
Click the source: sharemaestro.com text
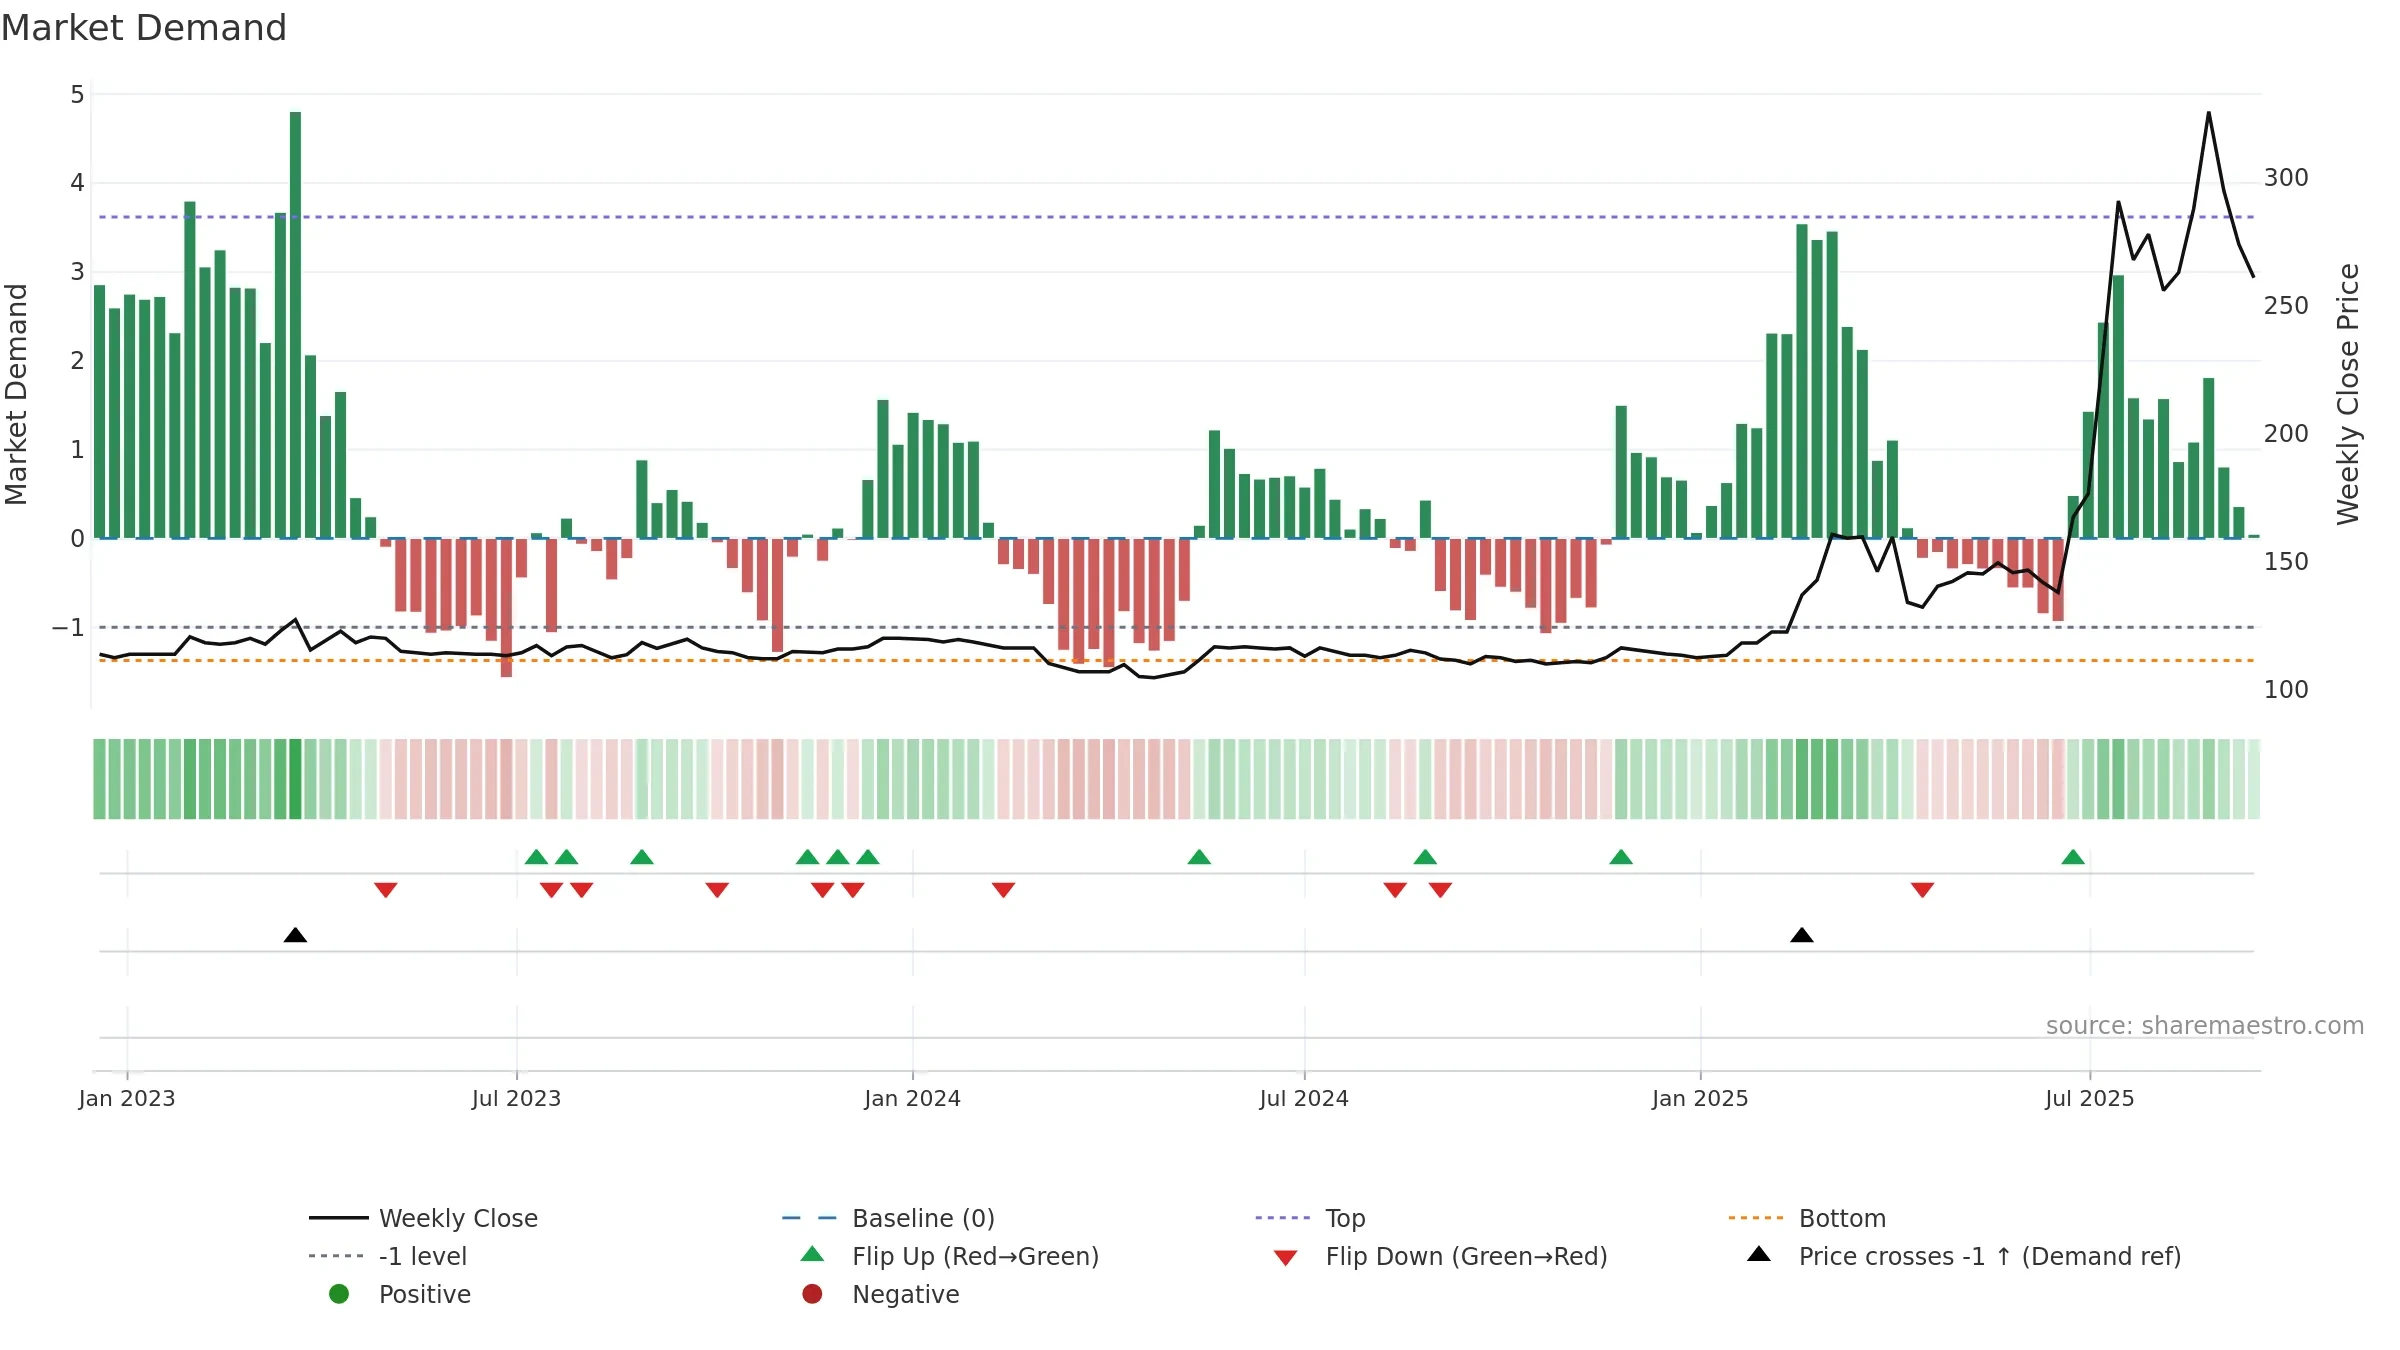coord(2204,1025)
